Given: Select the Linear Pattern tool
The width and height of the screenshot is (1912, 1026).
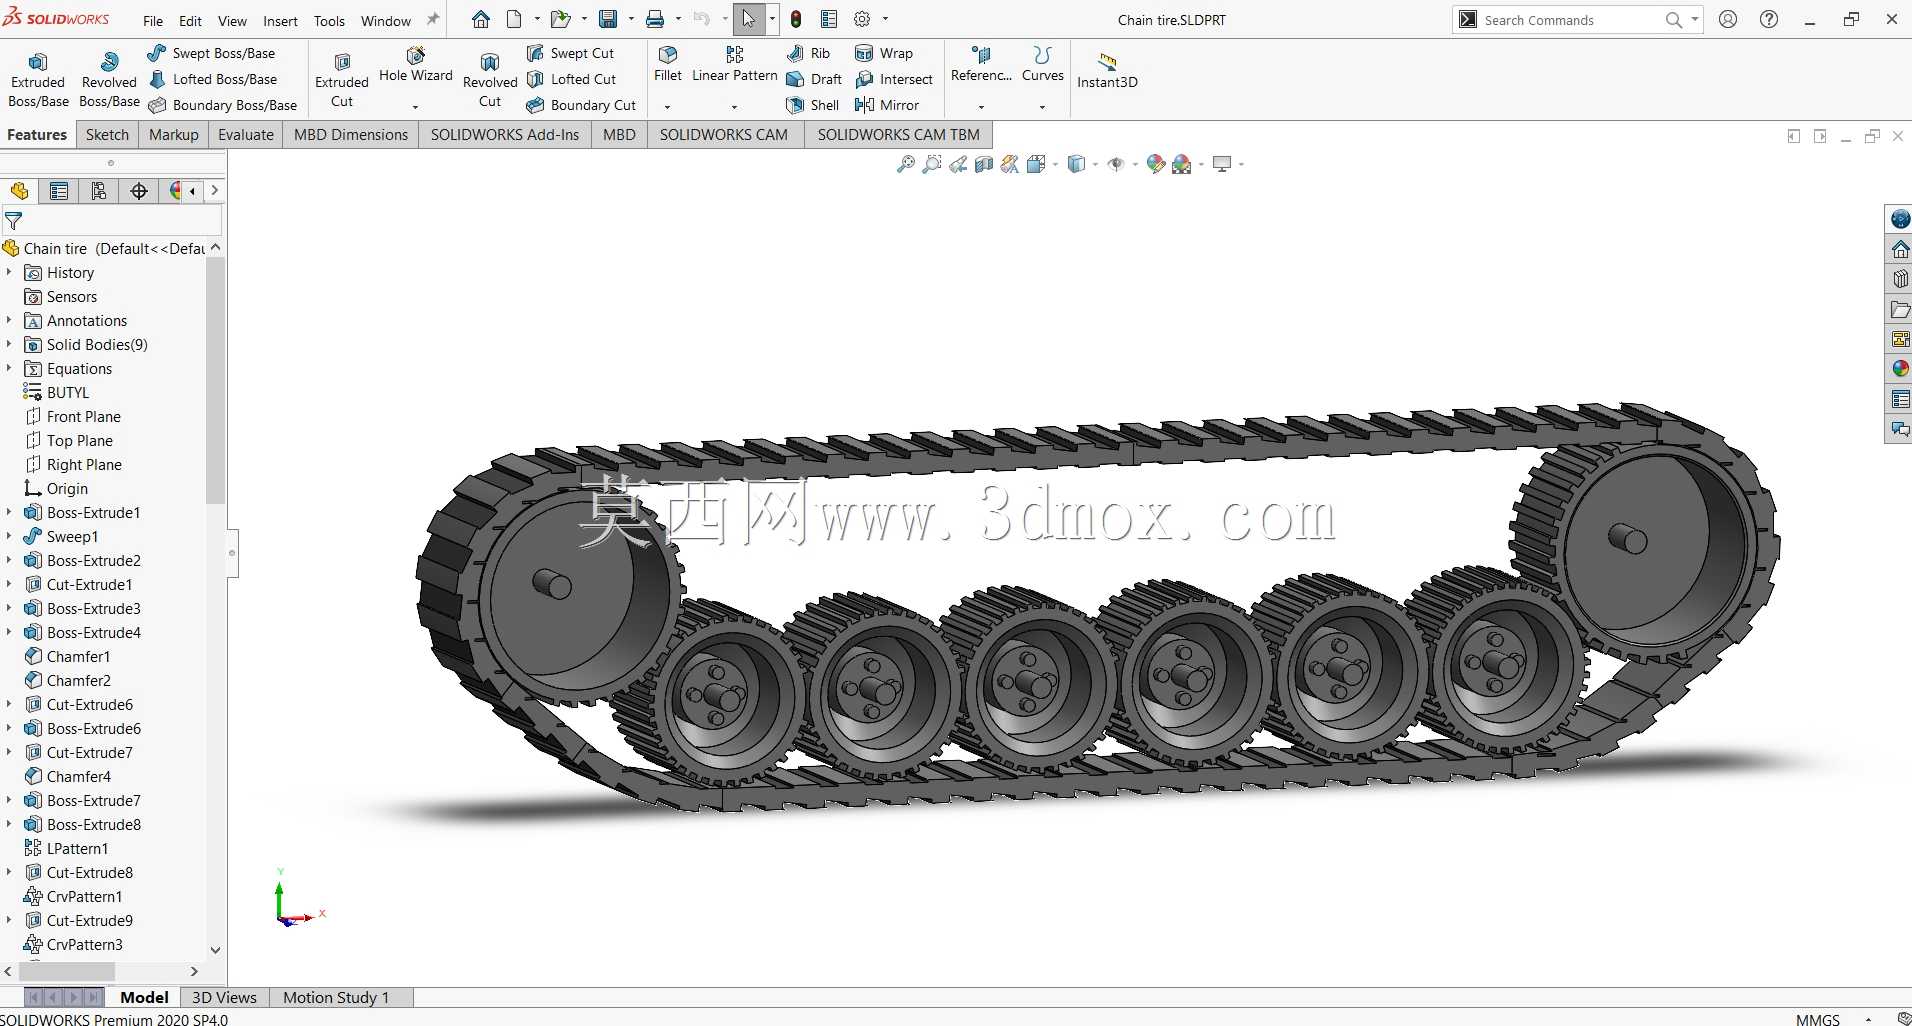Looking at the screenshot, I should pos(735,64).
